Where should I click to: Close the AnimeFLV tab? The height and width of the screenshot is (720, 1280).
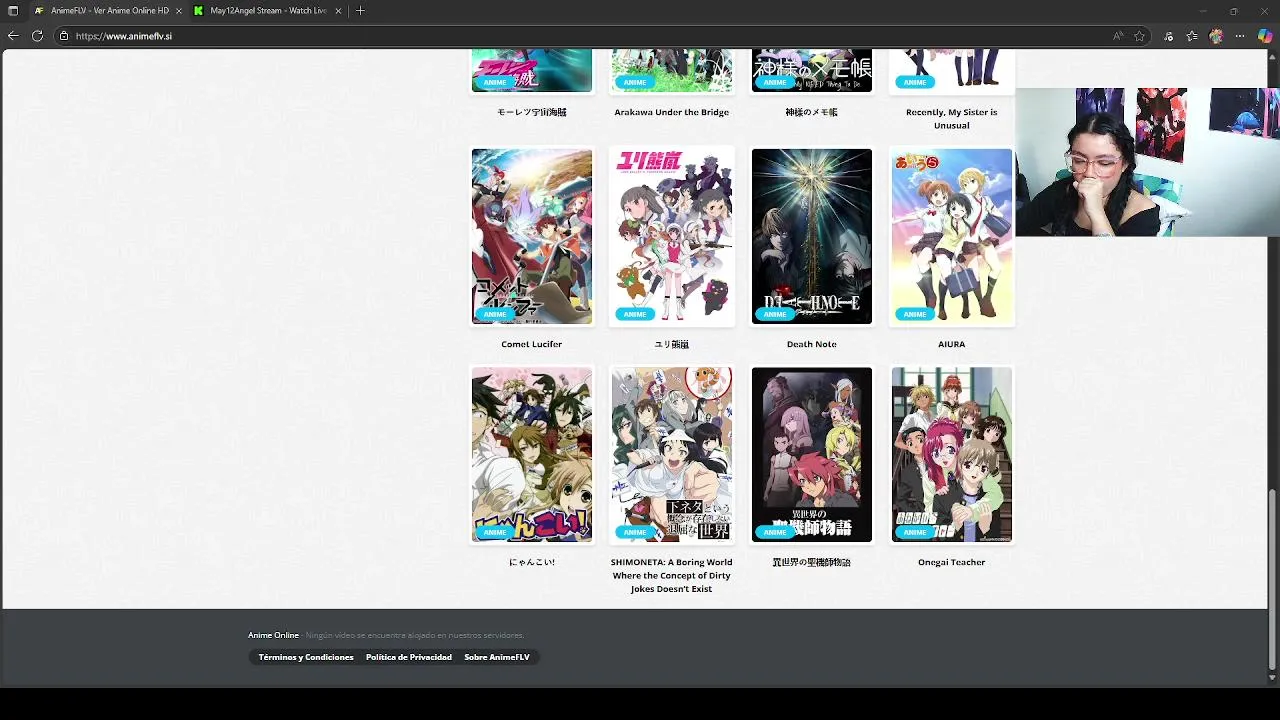(178, 11)
